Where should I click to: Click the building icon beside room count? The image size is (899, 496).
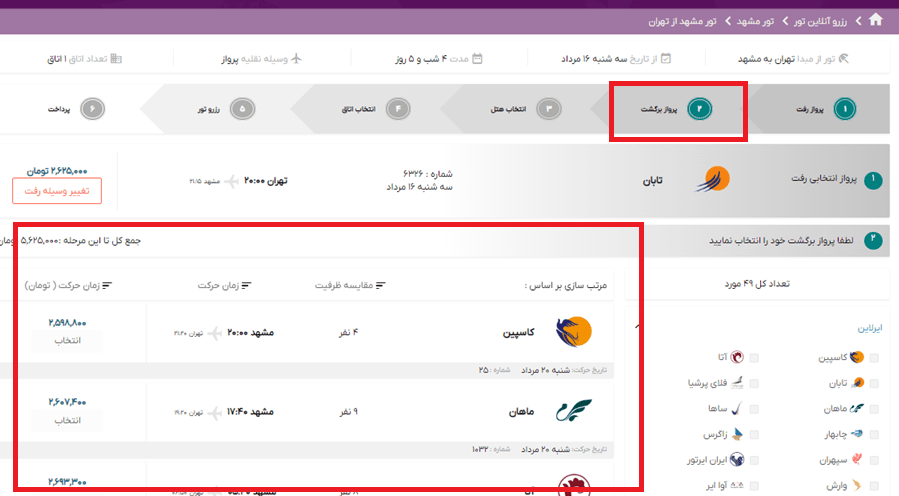pos(116,58)
